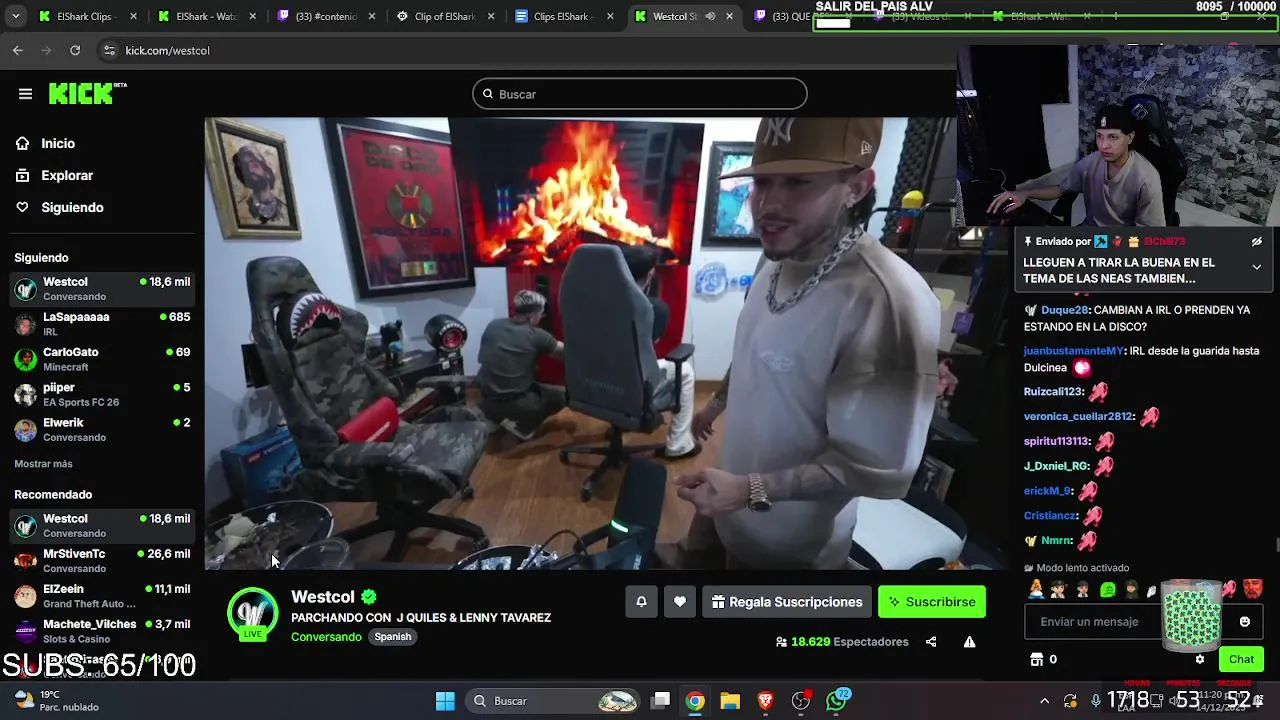Click Regala Suscripciones button

click(787, 602)
